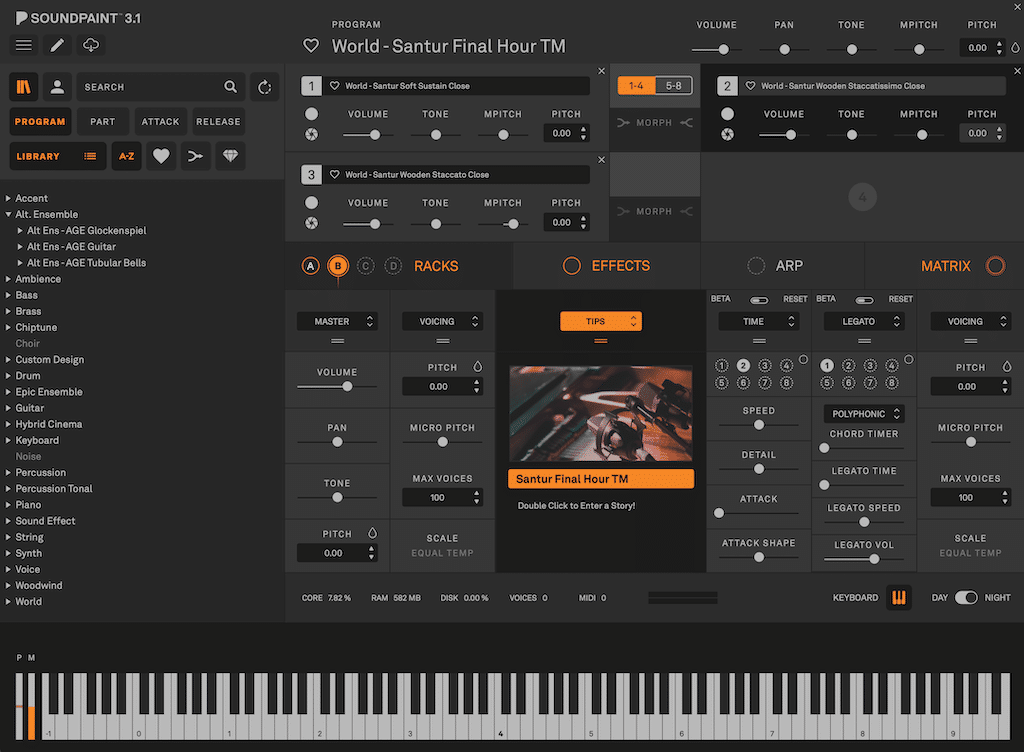This screenshot has height=752, width=1024.
Task: Open the hamburger main menu
Action: (24, 45)
